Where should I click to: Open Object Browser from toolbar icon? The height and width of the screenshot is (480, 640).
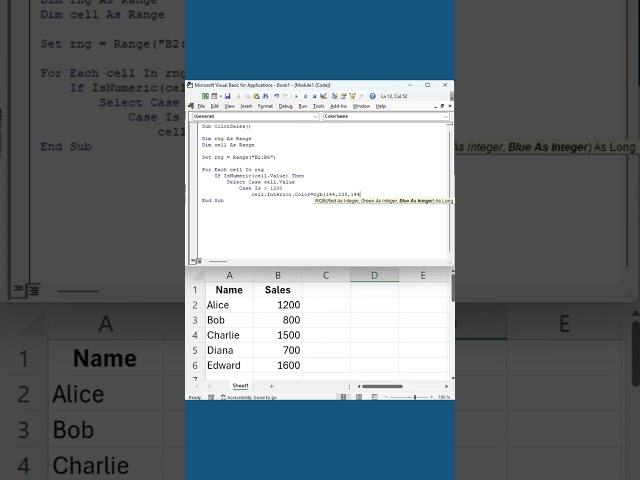pos(352,96)
